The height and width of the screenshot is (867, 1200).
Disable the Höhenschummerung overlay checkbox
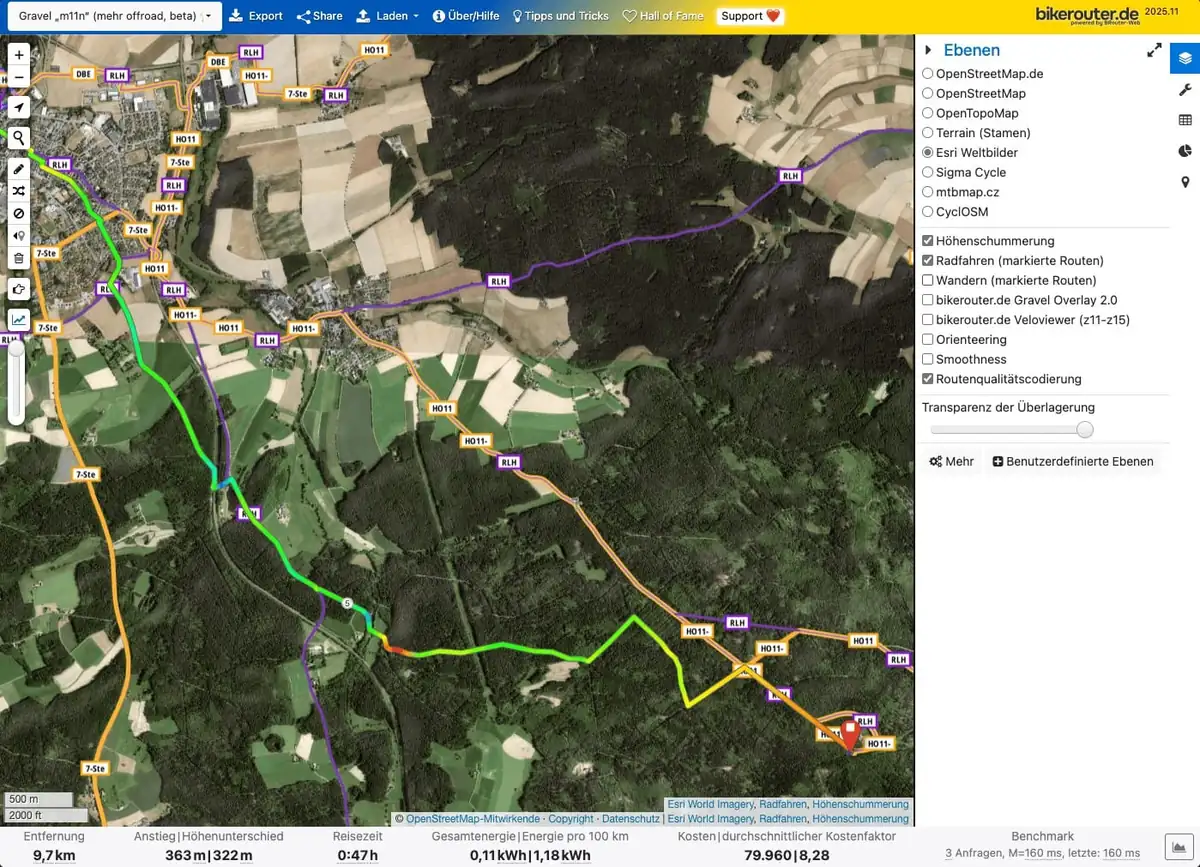click(x=928, y=241)
